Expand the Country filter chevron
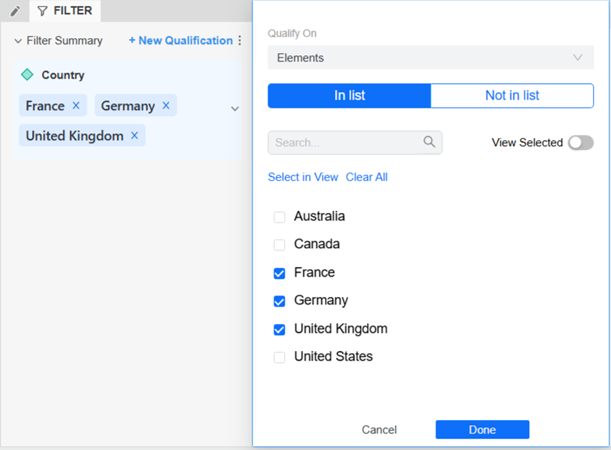611x450 pixels. (235, 108)
